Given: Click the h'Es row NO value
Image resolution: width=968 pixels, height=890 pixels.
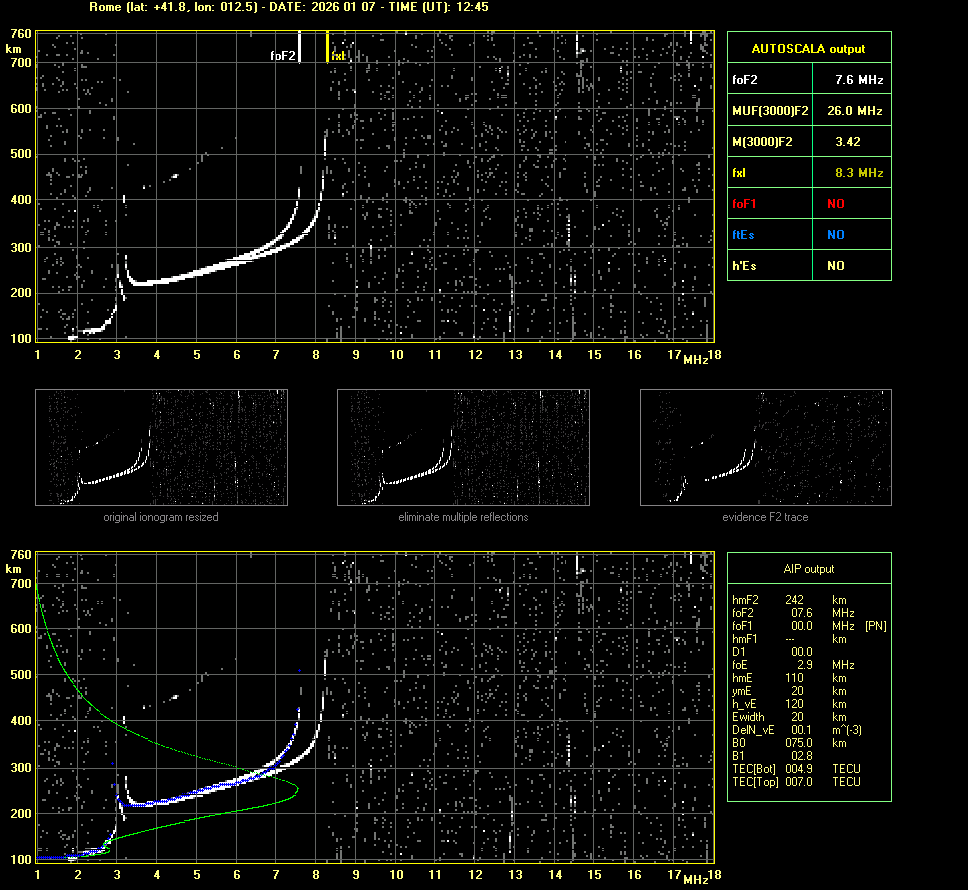Looking at the screenshot, I should tap(835, 266).
